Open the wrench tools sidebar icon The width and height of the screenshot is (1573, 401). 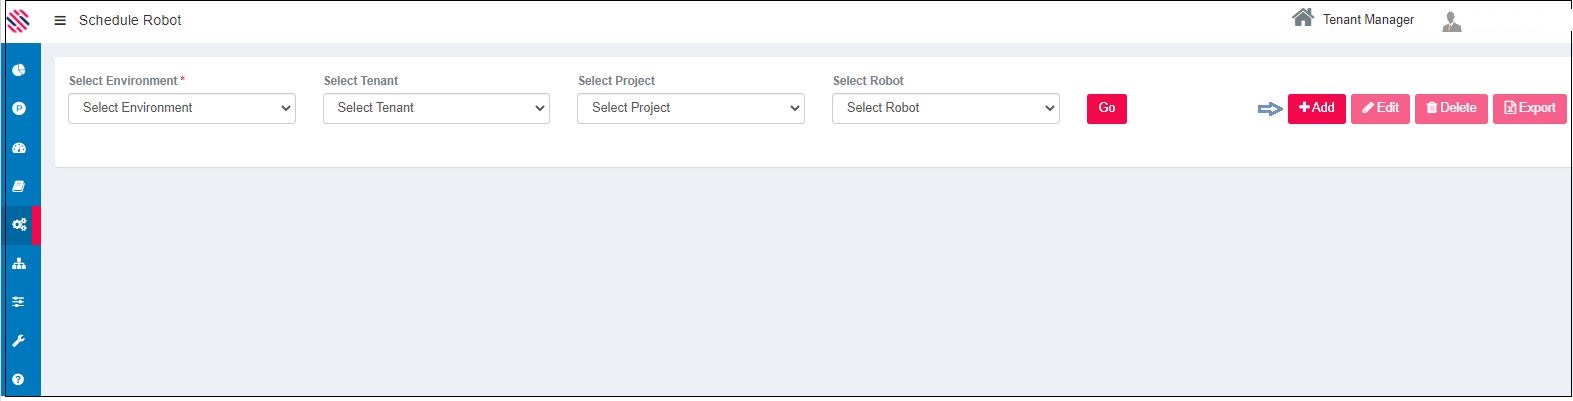tap(18, 341)
